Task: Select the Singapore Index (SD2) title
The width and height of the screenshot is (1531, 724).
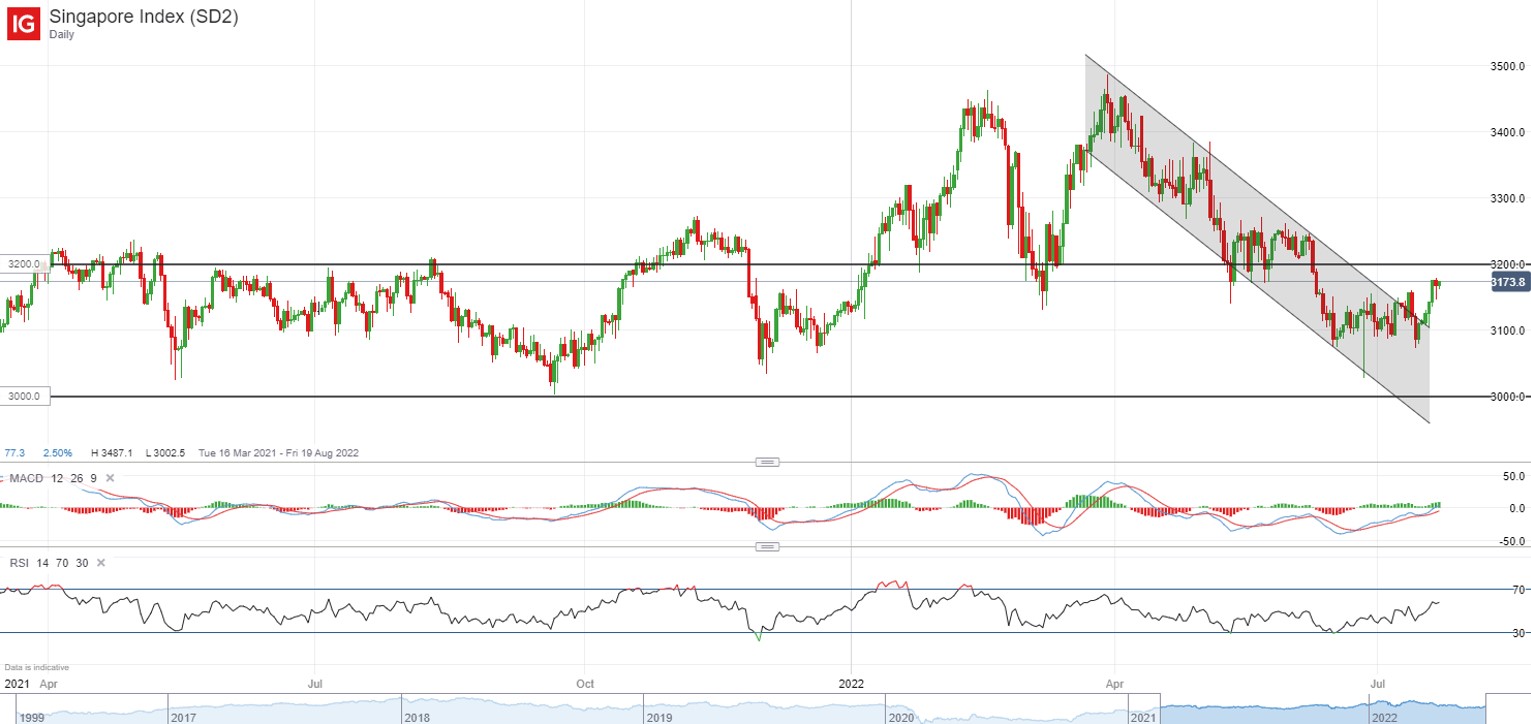Action: 143,17
